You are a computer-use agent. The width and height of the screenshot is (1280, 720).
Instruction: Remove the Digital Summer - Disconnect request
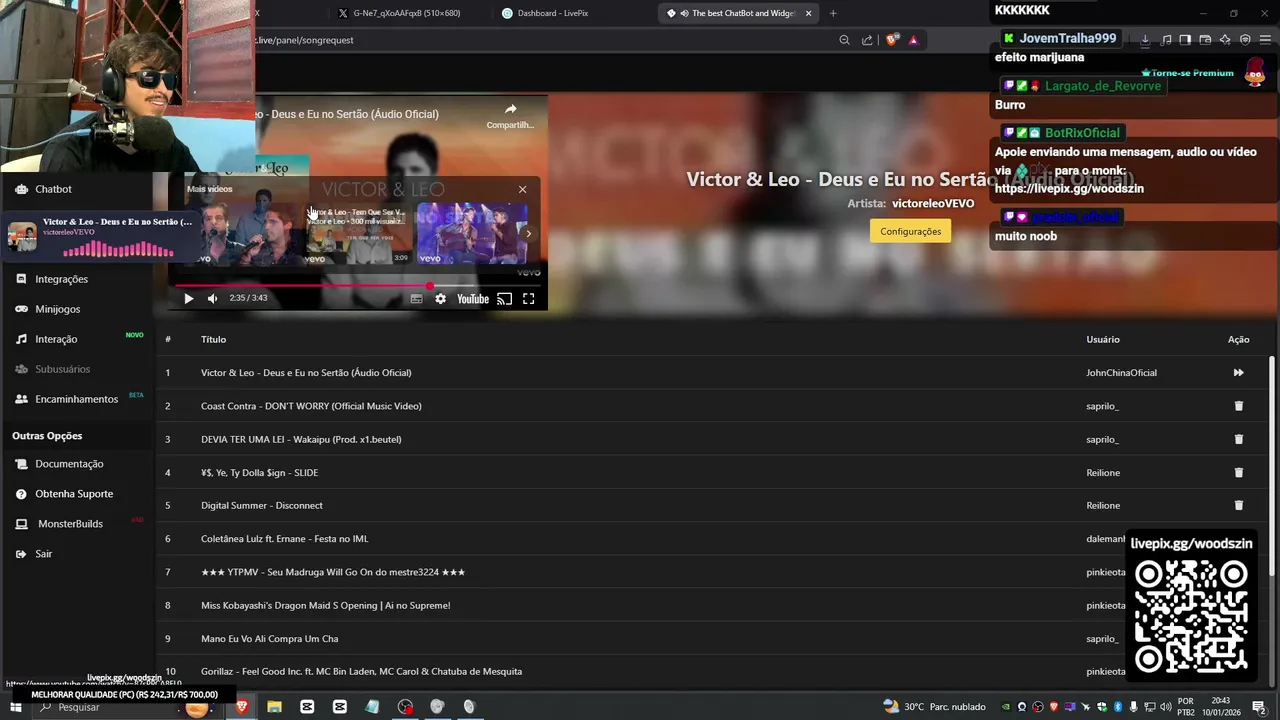(1238, 505)
